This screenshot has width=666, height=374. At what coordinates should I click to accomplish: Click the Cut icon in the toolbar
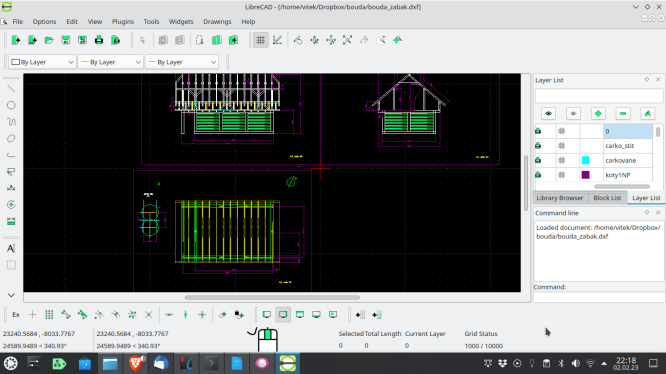tap(200, 40)
